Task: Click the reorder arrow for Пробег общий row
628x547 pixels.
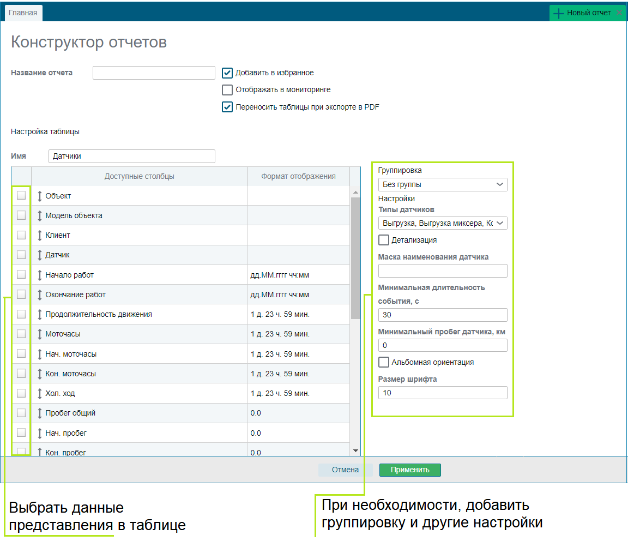Action: point(39,413)
